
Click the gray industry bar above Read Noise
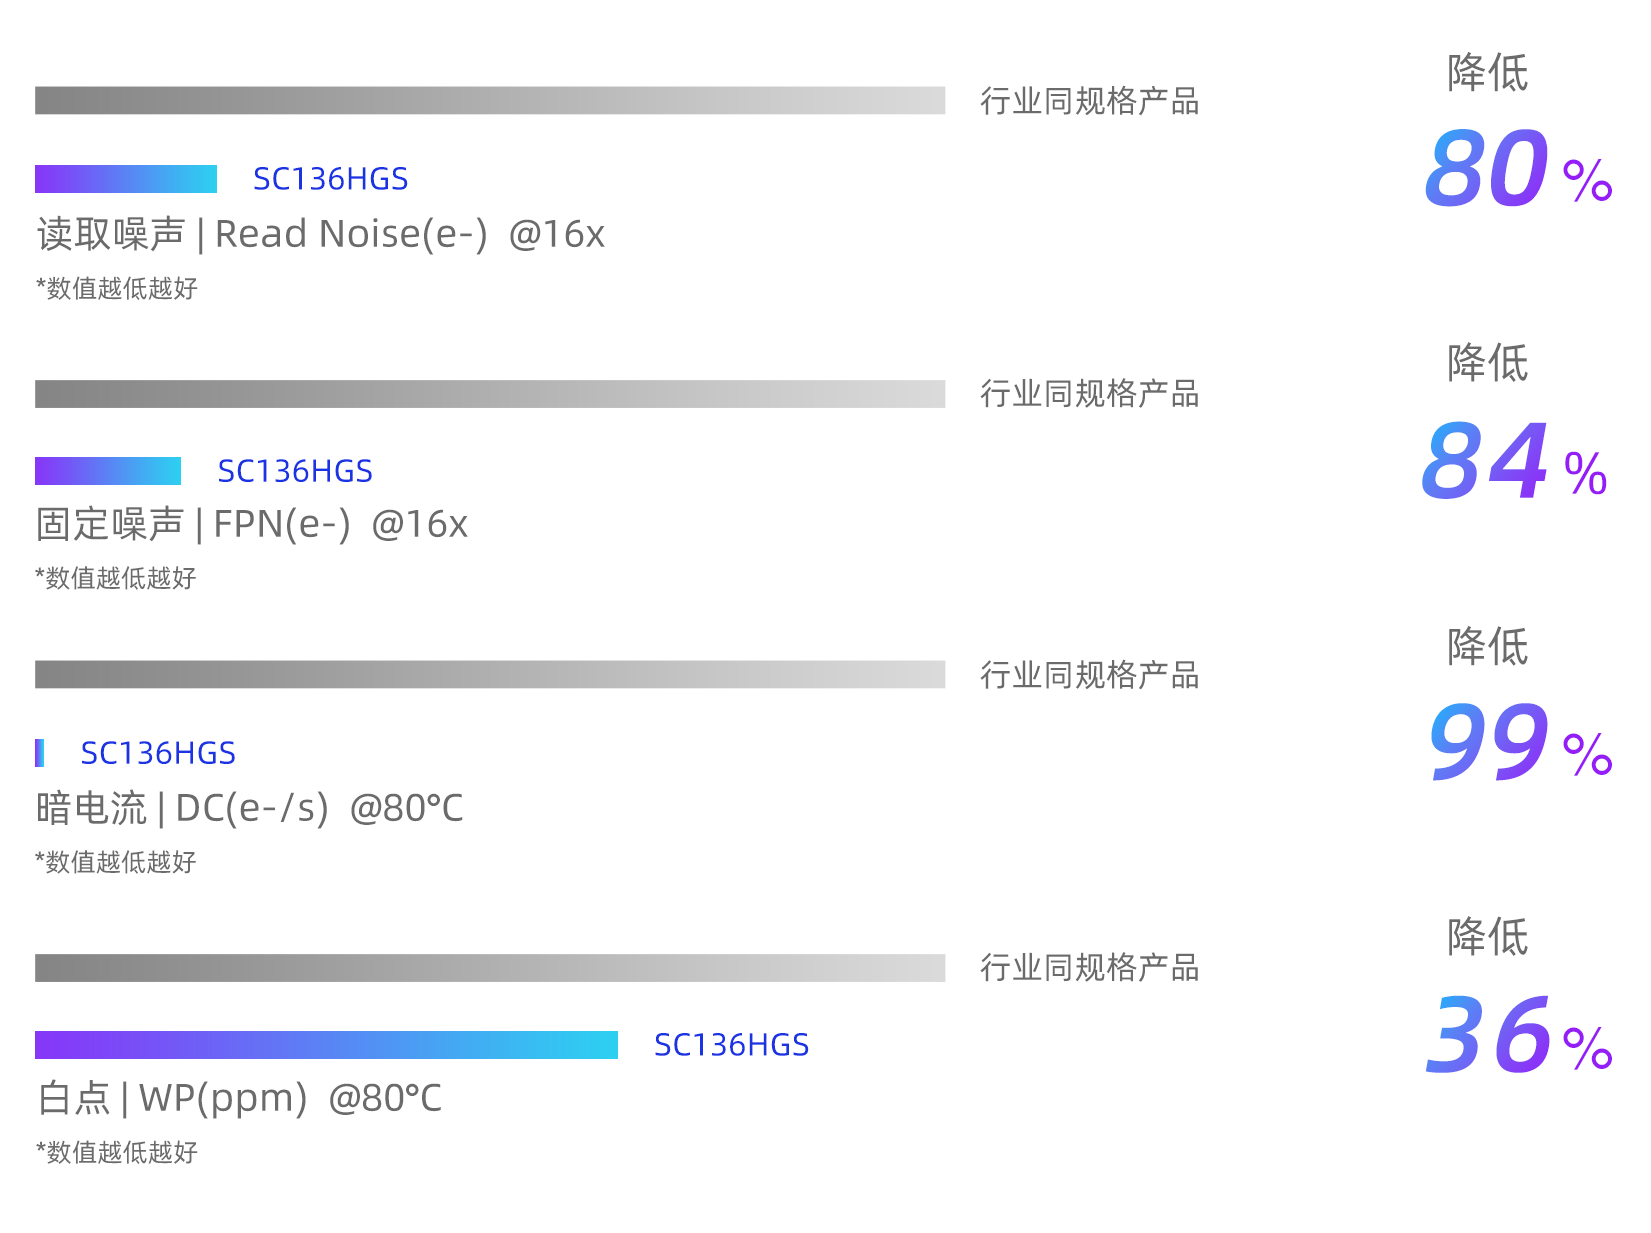490,100
